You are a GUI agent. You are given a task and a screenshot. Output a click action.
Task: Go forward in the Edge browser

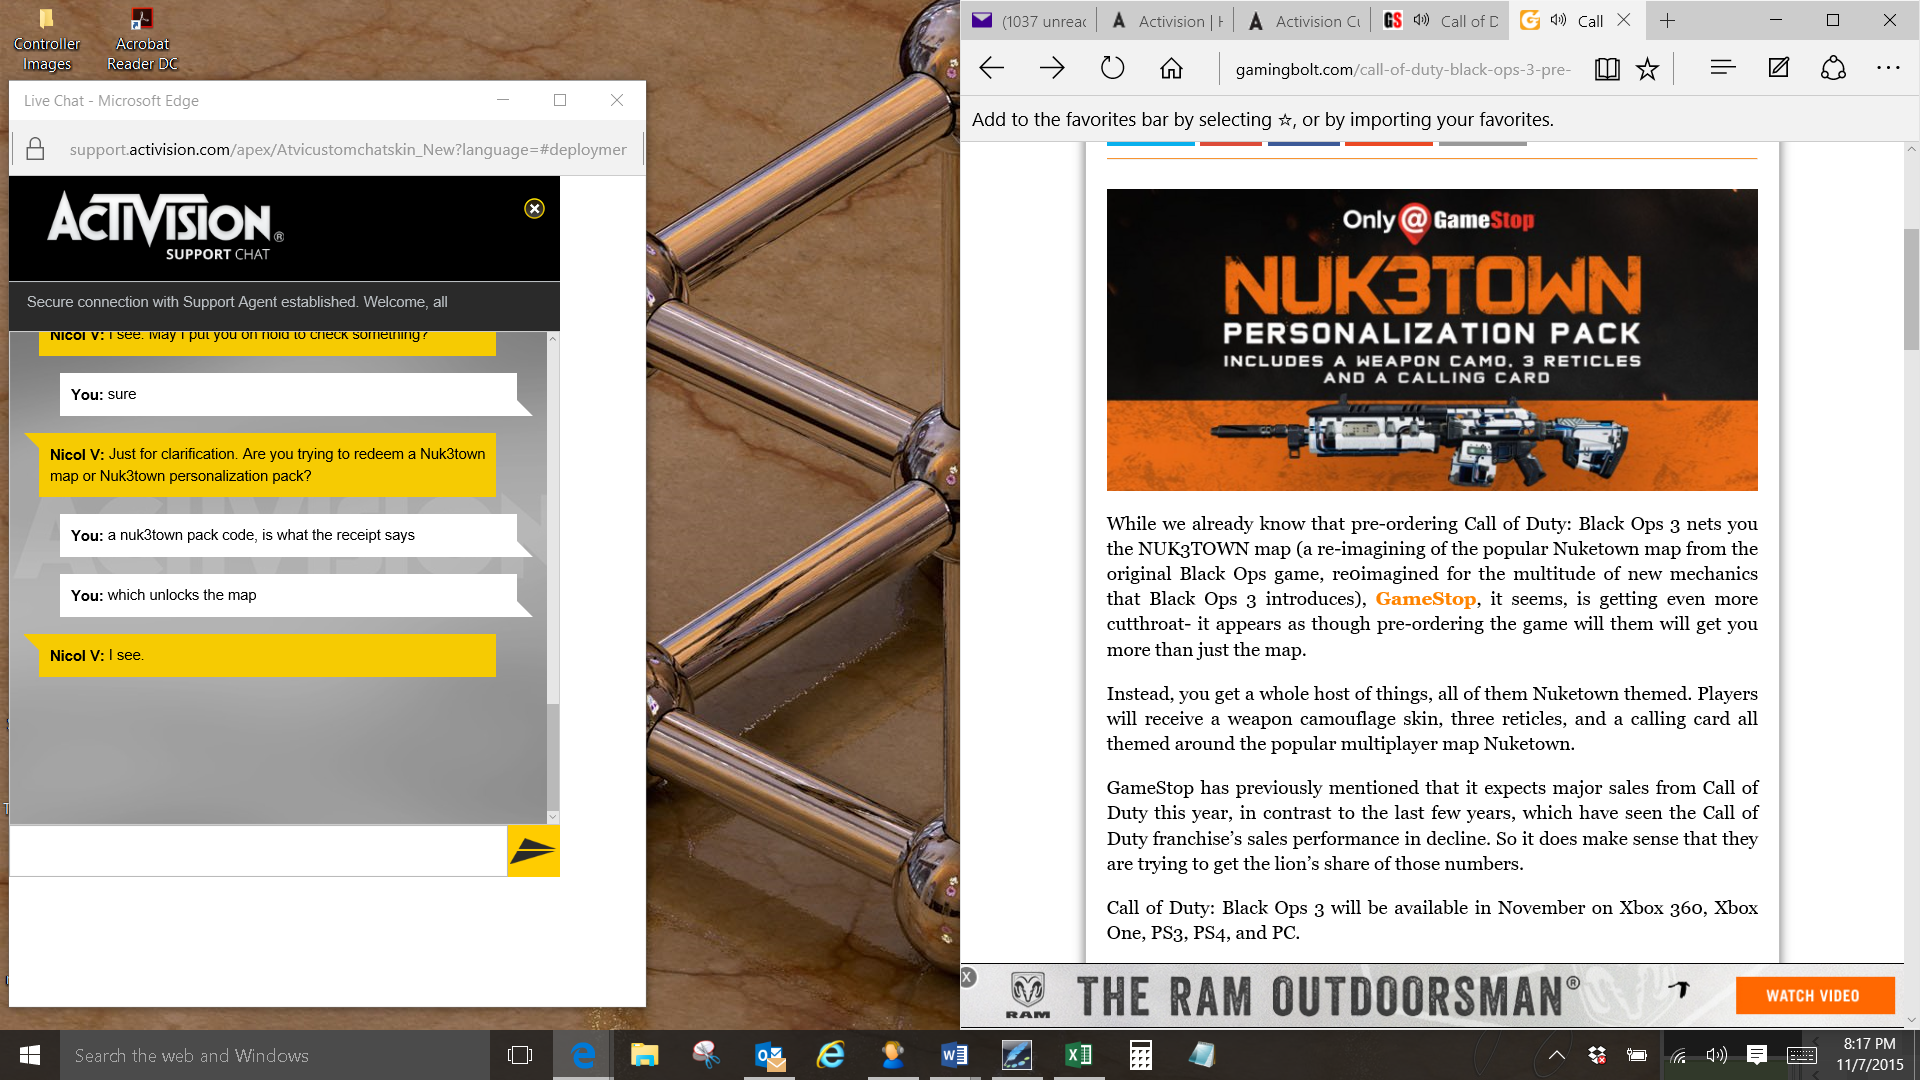(1052, 68)
